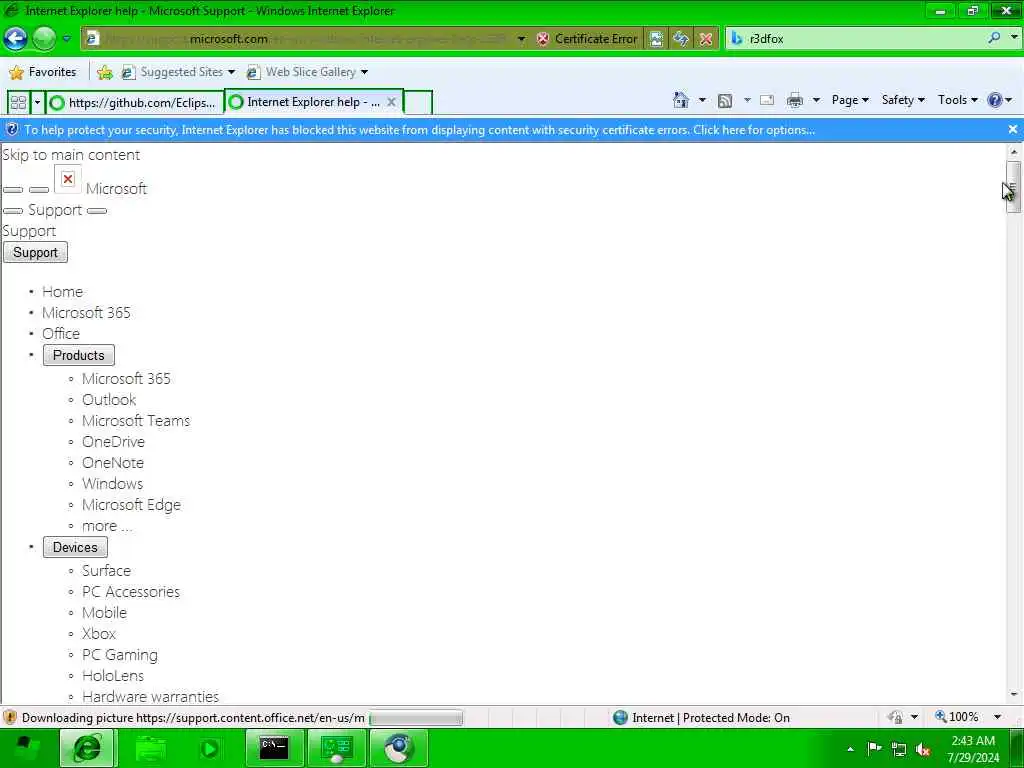This screenshot has width=1024, height=768.
Task: Click the Skip to main content link
Action: tap(71, 155)
